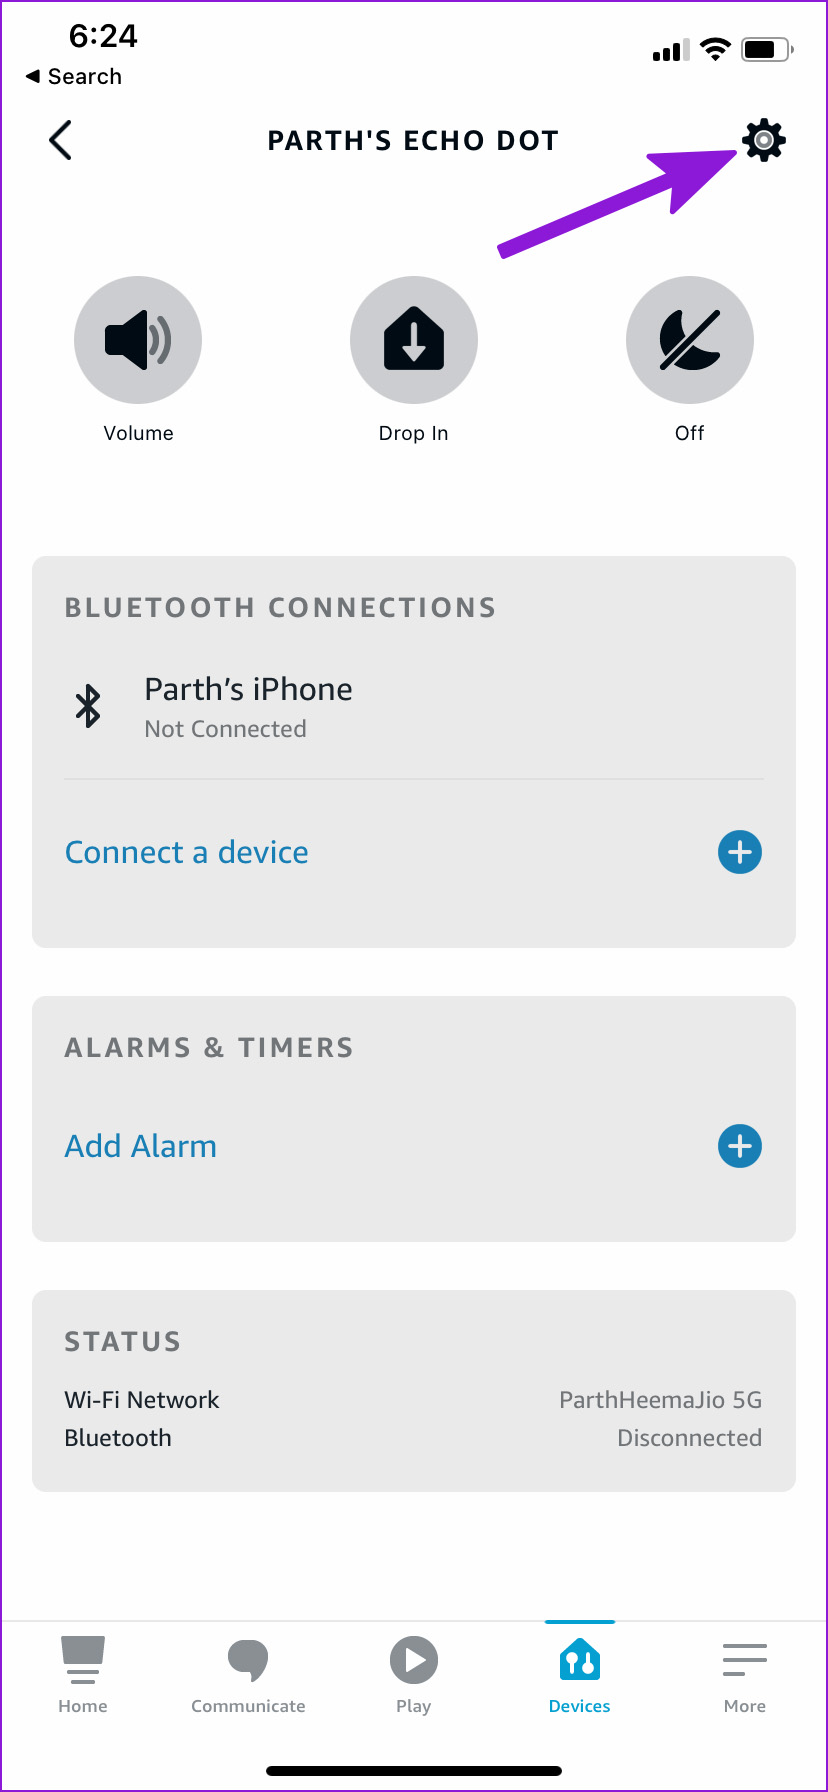
Task: Toggle Do Not Disturb moon icon
Action: pyautogui.click(x=689, y=340)
